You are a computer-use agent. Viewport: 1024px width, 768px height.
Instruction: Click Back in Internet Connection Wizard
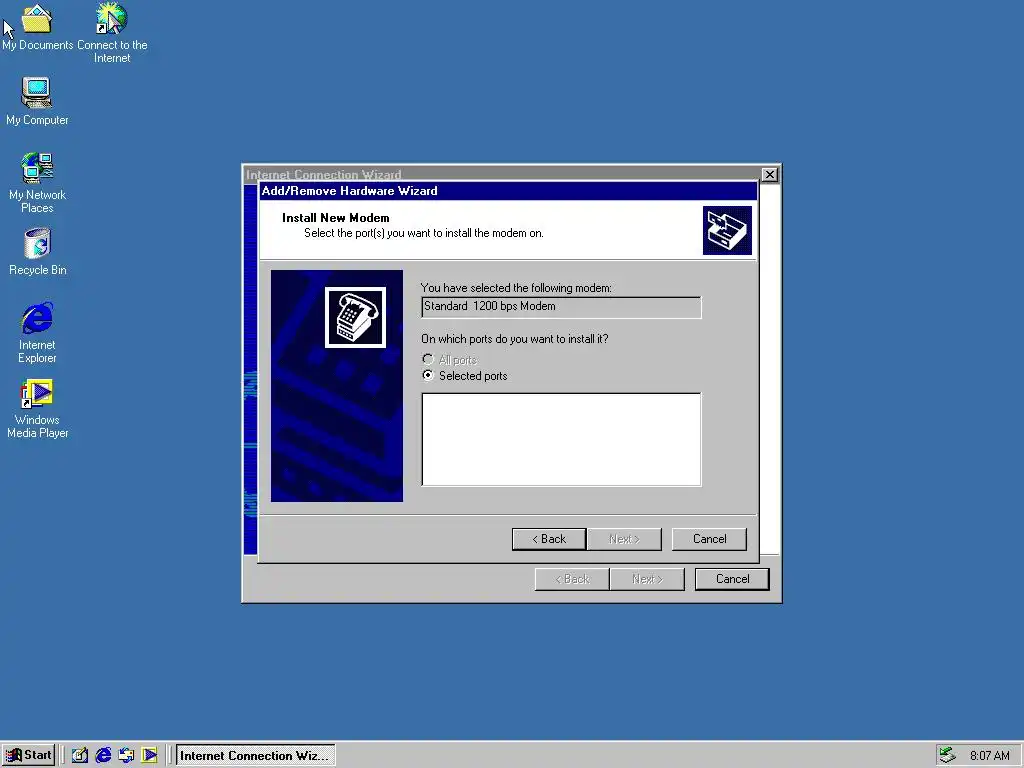point(572,579)
